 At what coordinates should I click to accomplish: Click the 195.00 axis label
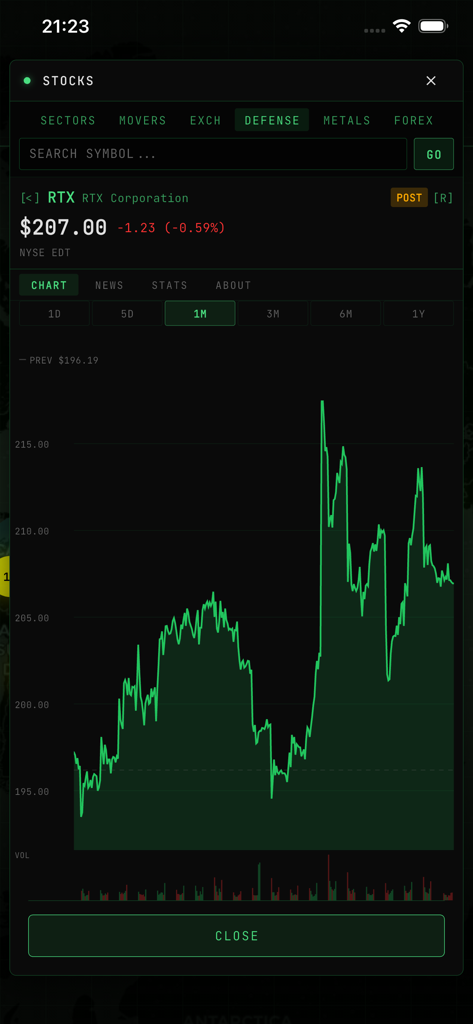[x=32, y=792]
